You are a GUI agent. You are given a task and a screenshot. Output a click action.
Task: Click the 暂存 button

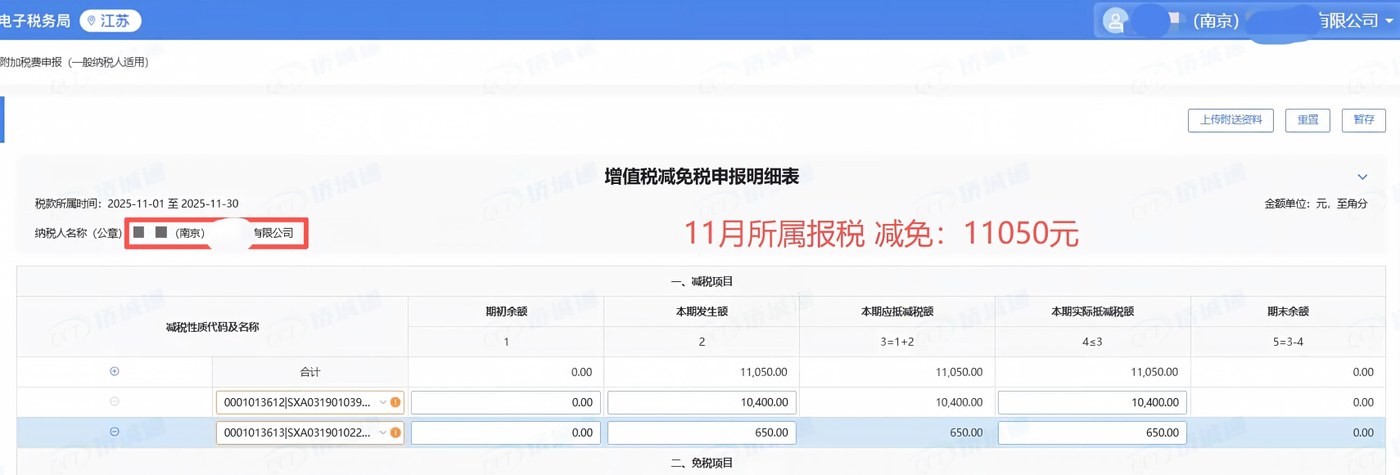pos(1363,120)
